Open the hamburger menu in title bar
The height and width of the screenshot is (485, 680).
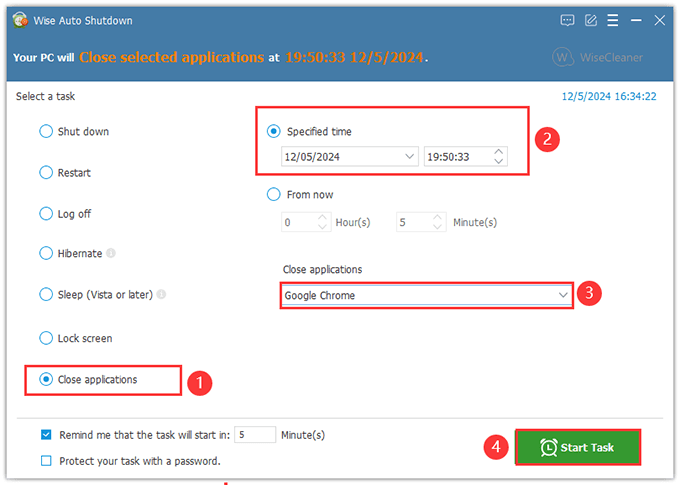click(x=613, y=20)
